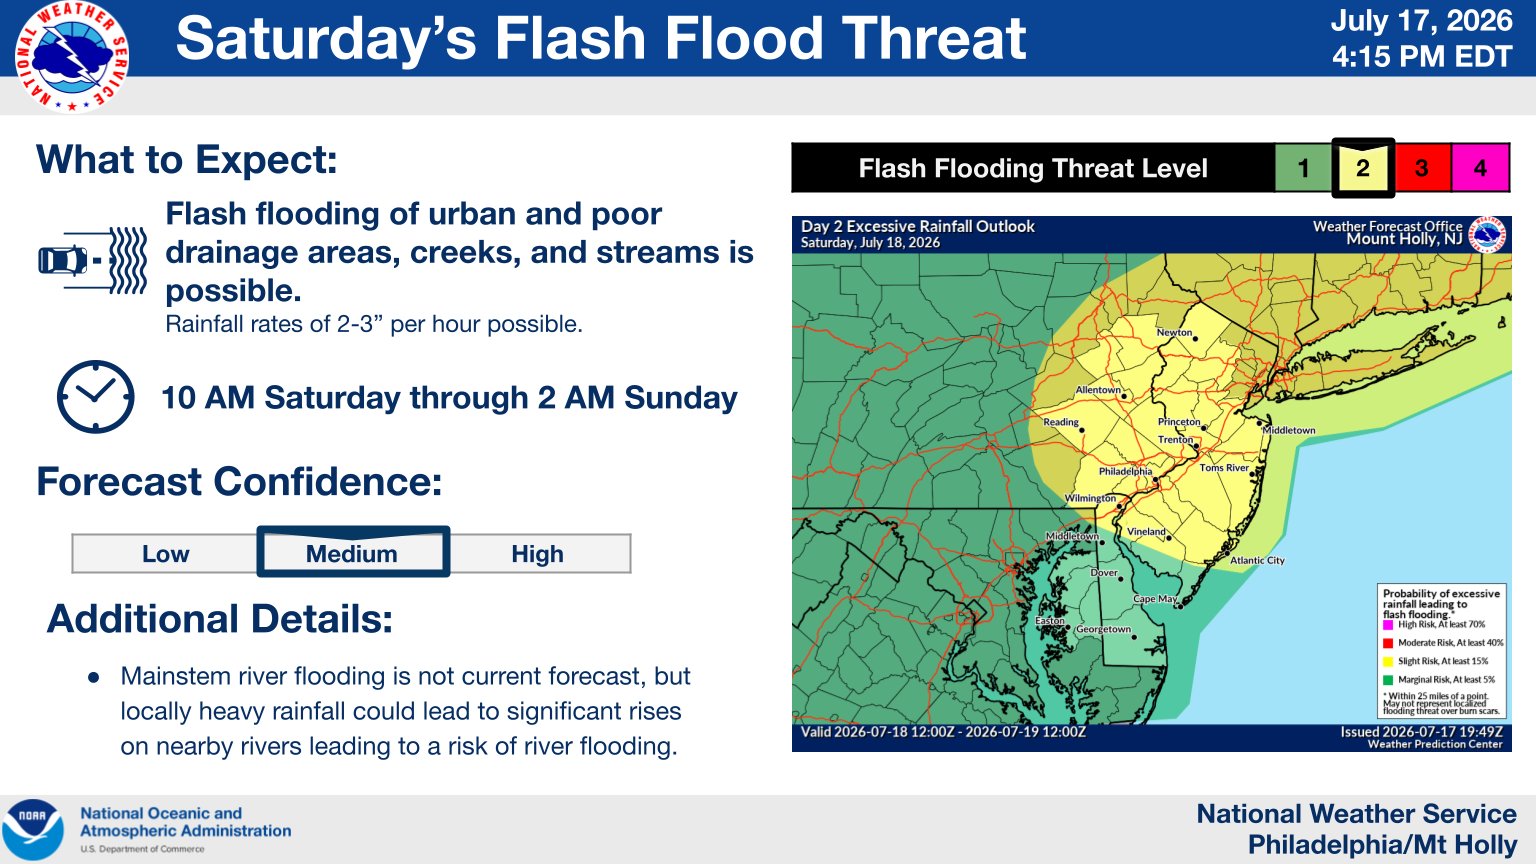Click the Day 2 Excessive Rainfall Outlook title

tap(918, 226)
